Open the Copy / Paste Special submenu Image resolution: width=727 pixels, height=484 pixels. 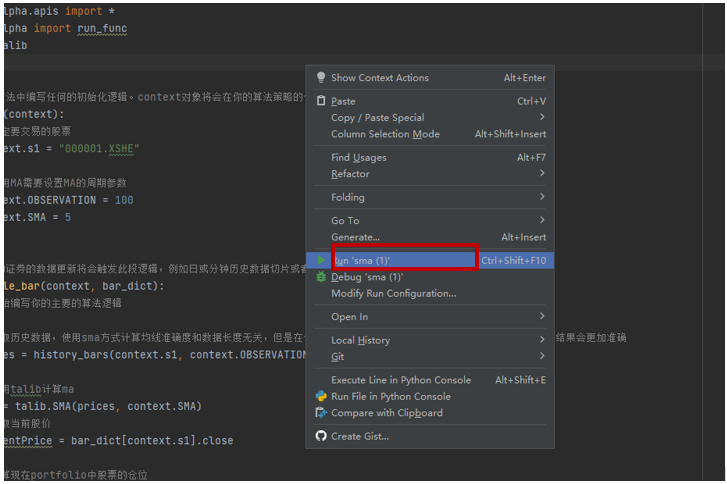(430, 117)
